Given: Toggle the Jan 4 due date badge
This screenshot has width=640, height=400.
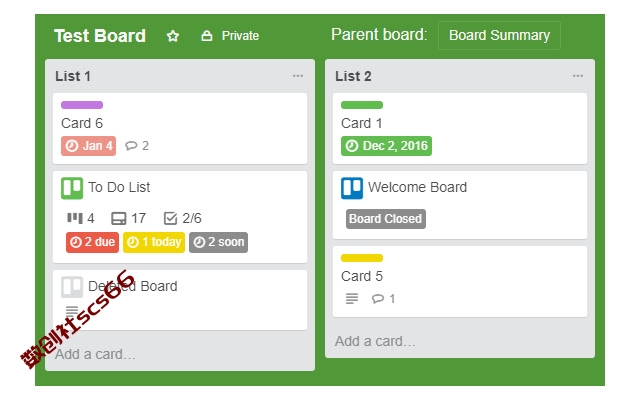Looking at the screenshot, I should click(89, 146).
